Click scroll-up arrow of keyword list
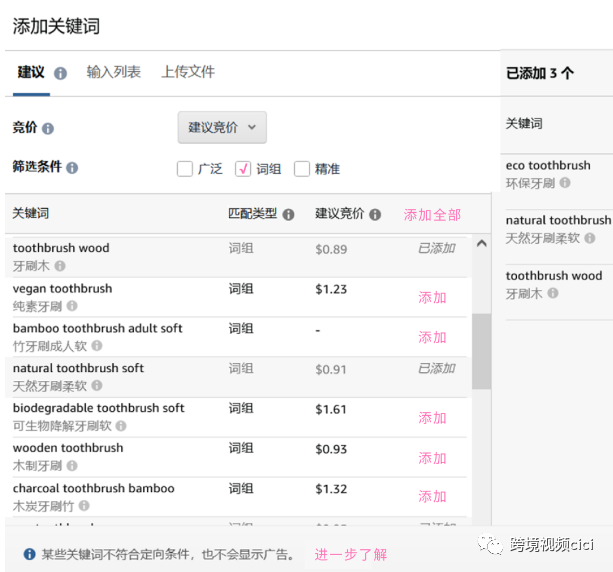This screenshot has width=613, height=572. click(482, 244)
